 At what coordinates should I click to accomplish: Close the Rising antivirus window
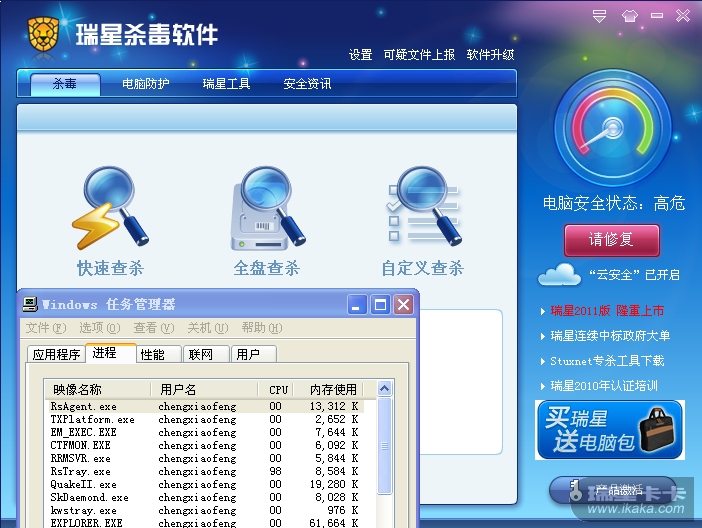point(683,16)
